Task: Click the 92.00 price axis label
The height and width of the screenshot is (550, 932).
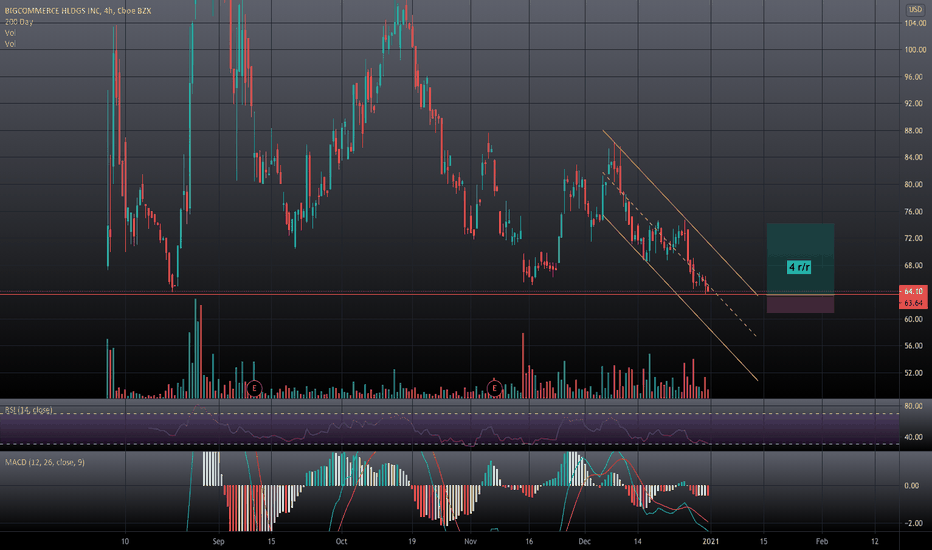Action: pyautogui.click(x=914, y=103)
